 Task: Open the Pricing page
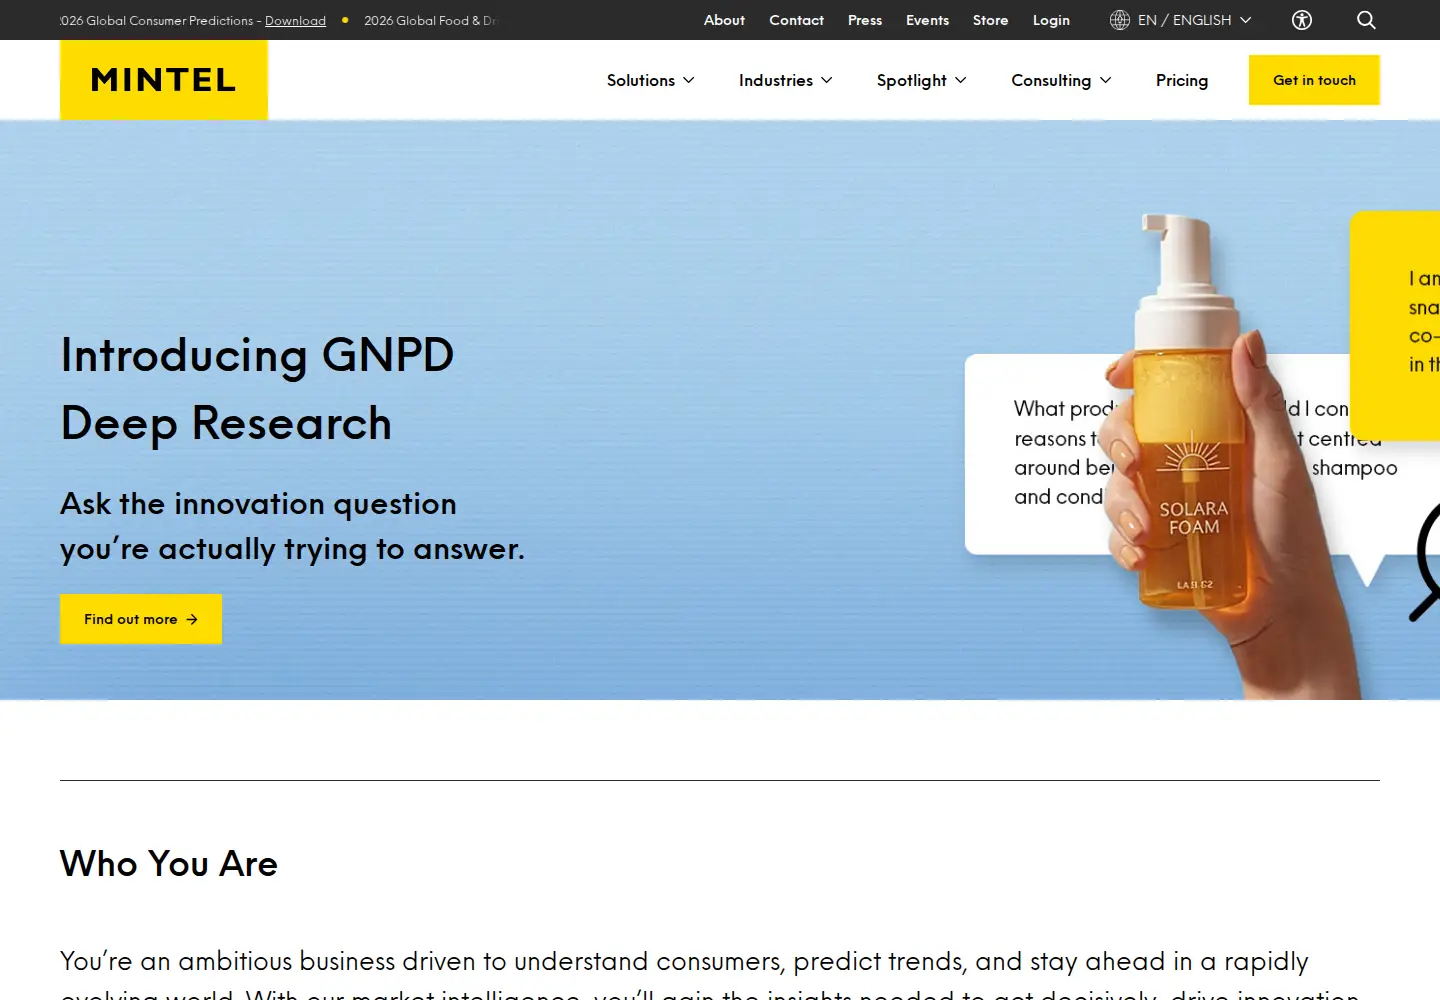(x=1182, y=80)
